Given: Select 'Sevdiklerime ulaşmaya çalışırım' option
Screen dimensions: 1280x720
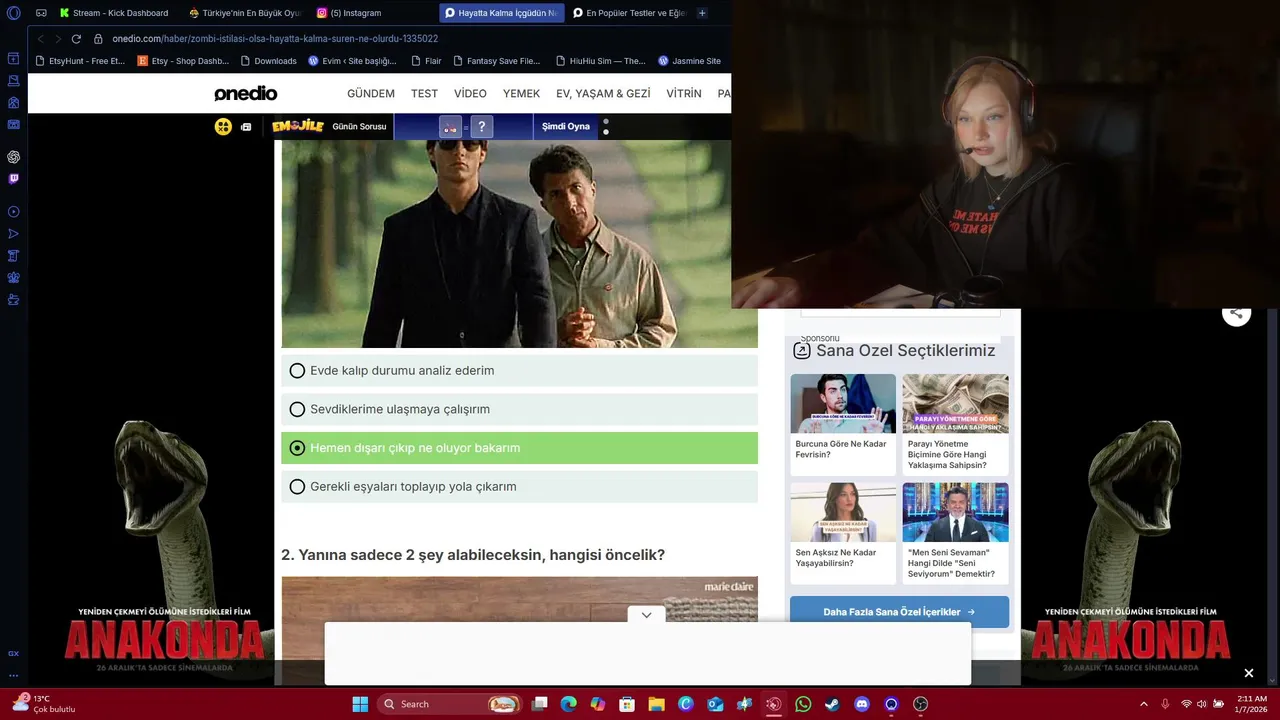Looking at the screenshot, I should tap(519, 409).
